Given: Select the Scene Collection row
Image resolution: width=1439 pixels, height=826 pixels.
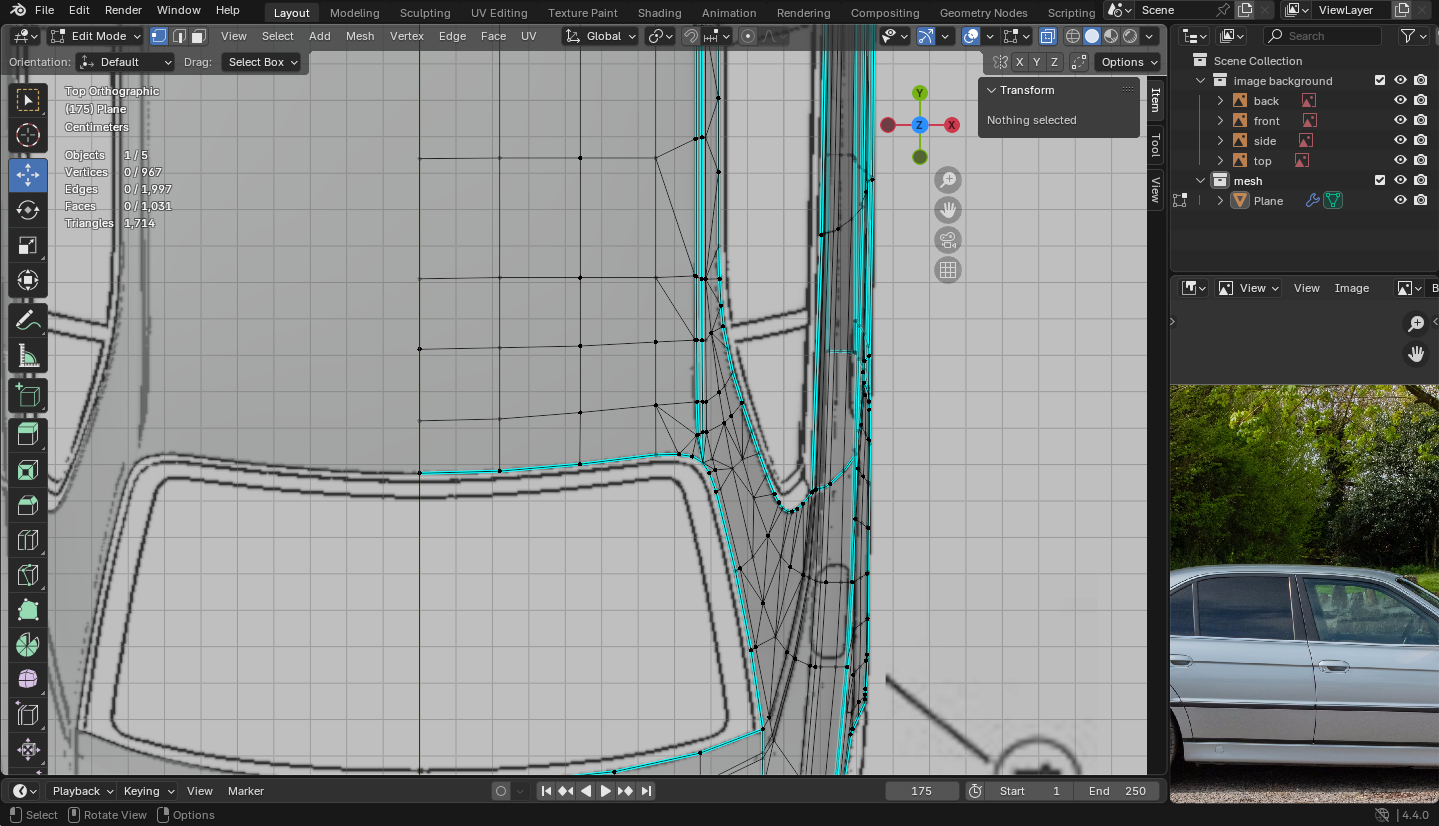Looking at the screenshot, I should [1305, 61].
